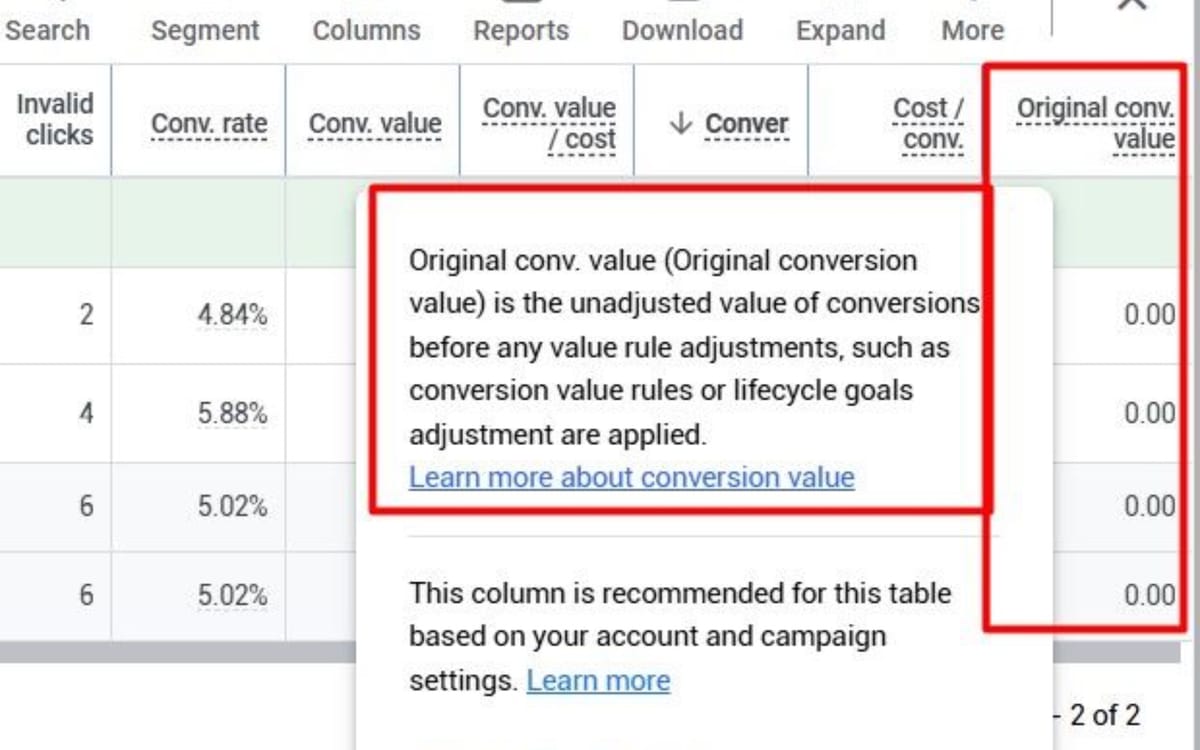Open the Columns customization icon

(366, 30)
